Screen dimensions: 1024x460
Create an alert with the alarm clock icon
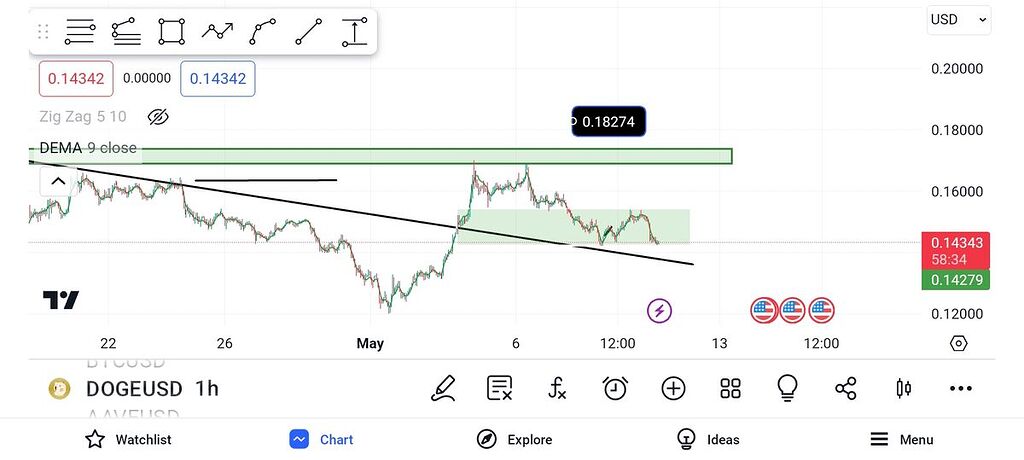point(615,388)
